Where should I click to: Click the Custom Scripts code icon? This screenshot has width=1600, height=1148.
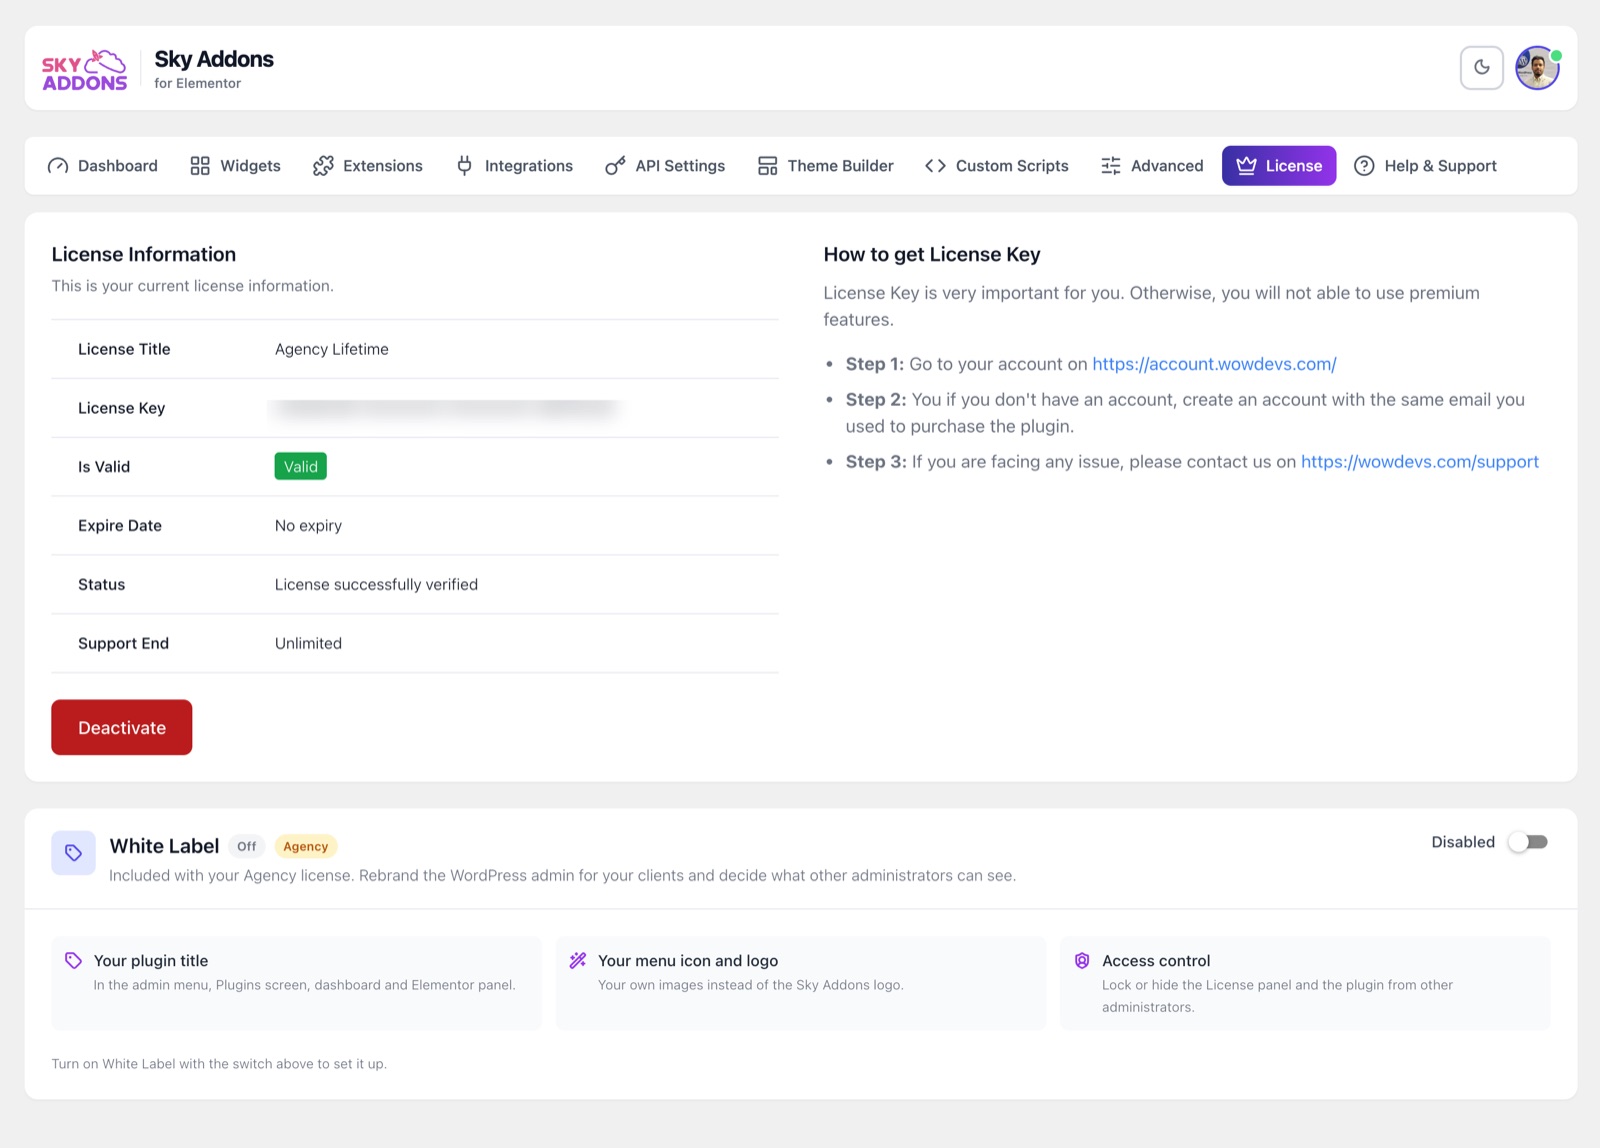pyautogui.click(x=935, y=166)
